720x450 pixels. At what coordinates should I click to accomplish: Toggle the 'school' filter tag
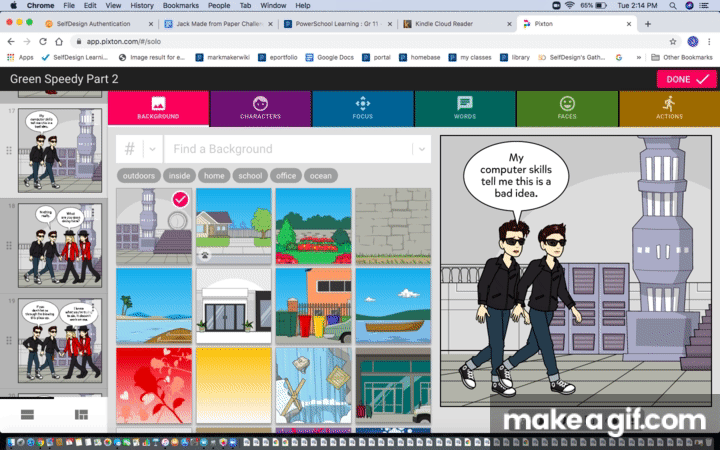(x=250, y=175)
